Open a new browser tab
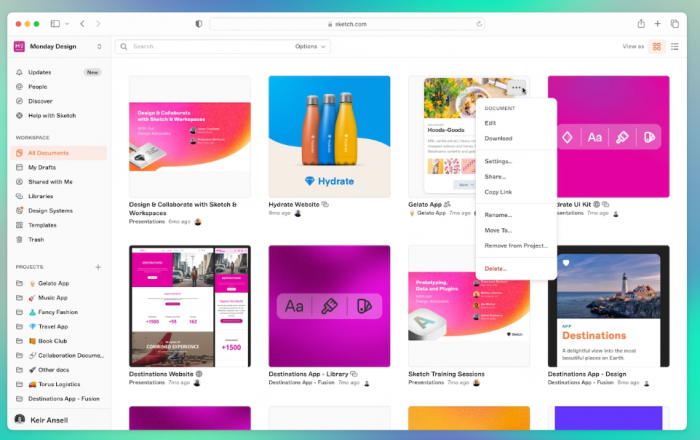This screenshot has height=440, width=700. (x=658, y=24)
